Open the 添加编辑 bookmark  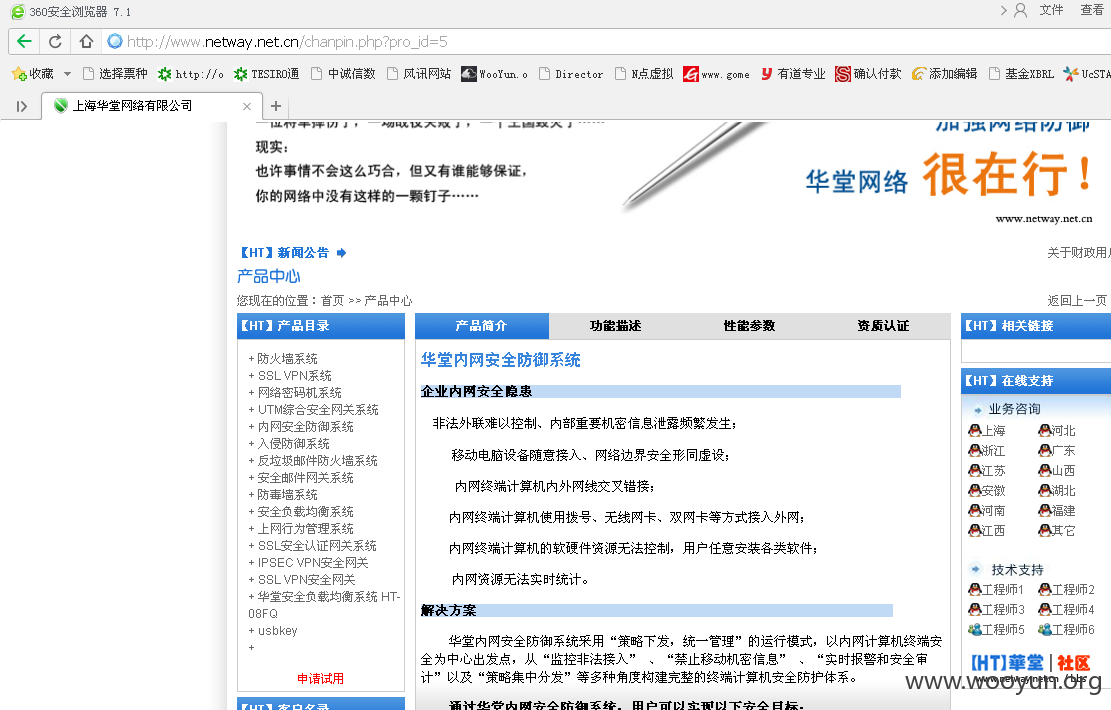pyautogui.click(x=944, y=74)
